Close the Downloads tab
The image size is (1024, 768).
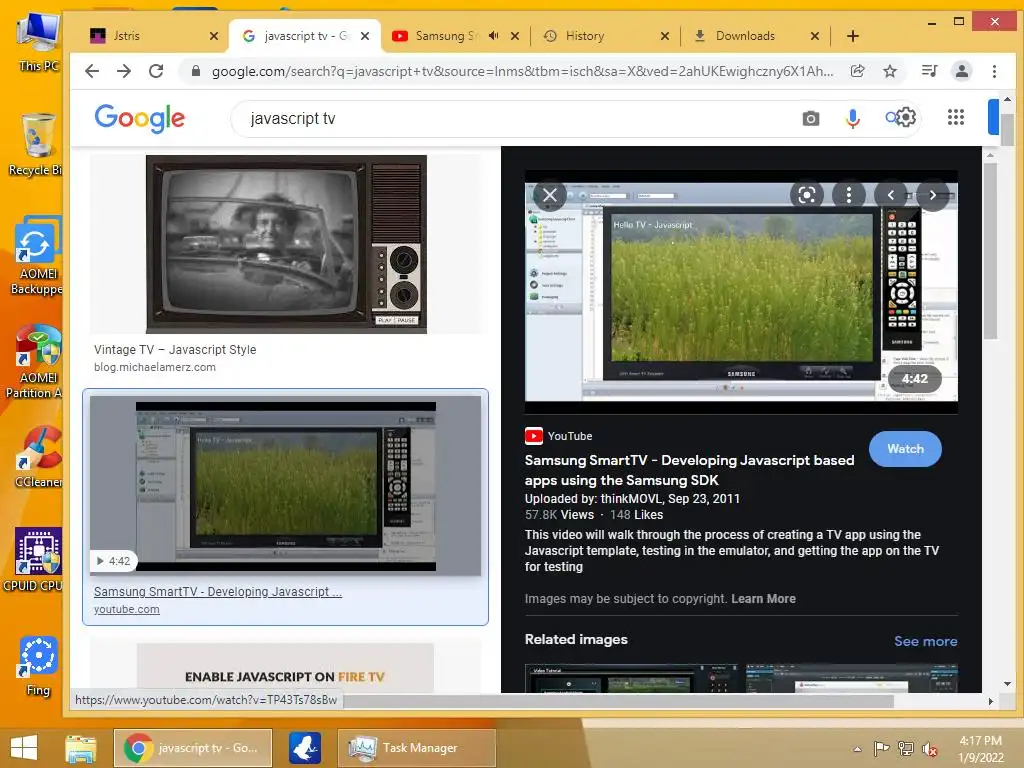coord(814,37)
